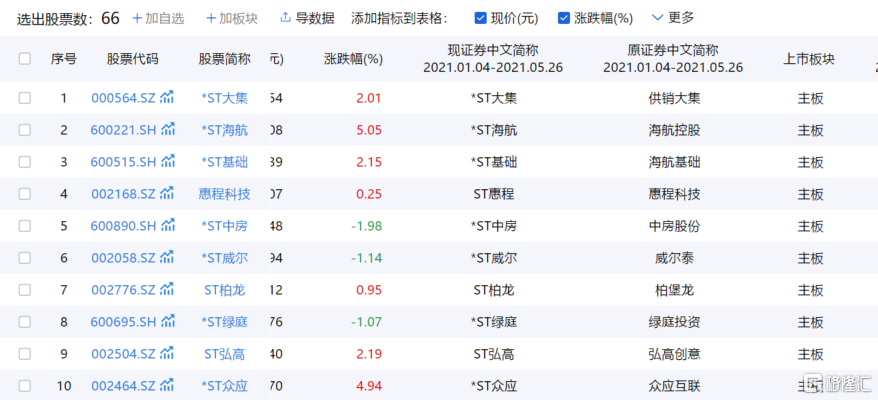Open *ST众应 in 股票简称 column
This screenshot has height=400, width=878.
tap(225, 385)
